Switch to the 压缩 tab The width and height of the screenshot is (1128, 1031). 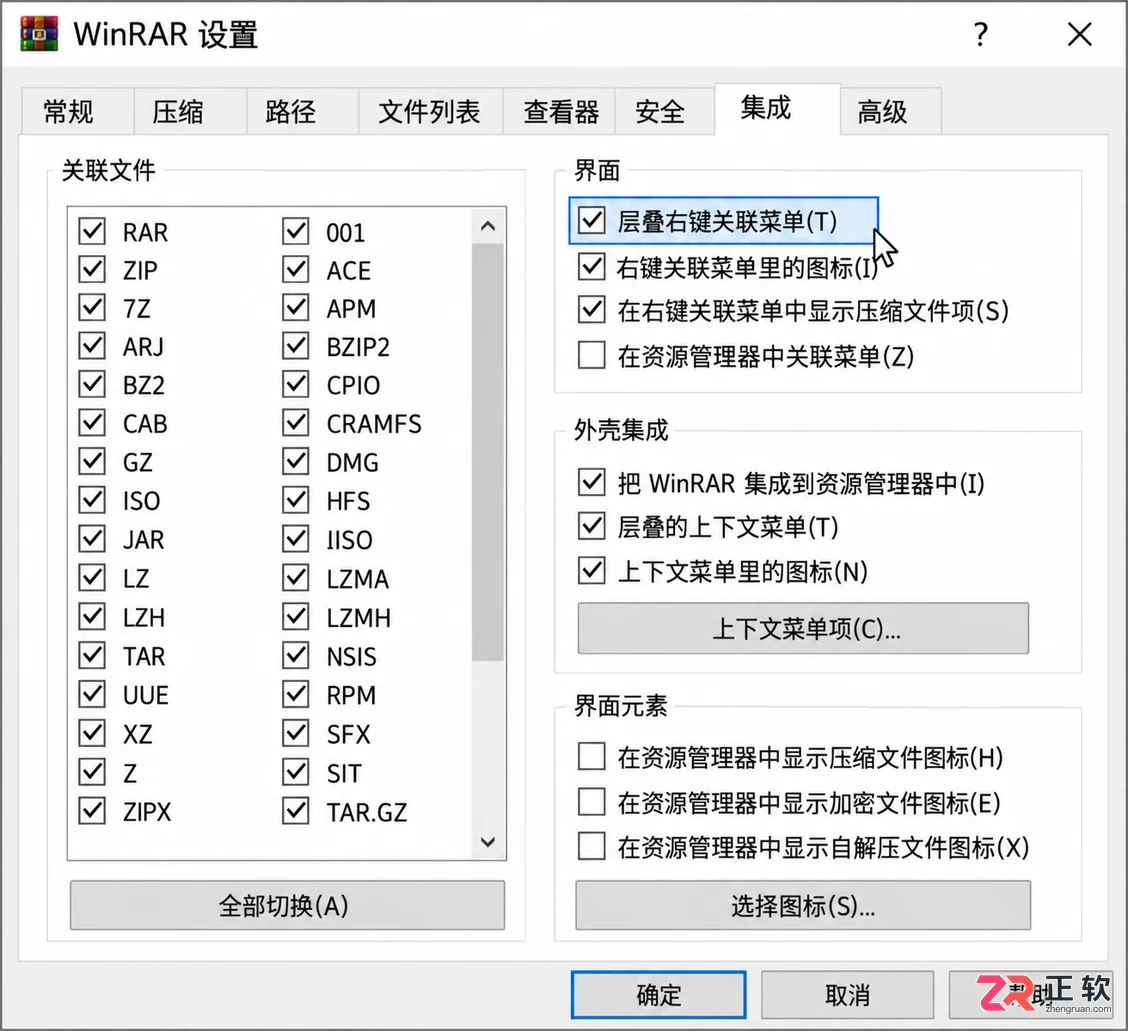(x=190, y=112)
